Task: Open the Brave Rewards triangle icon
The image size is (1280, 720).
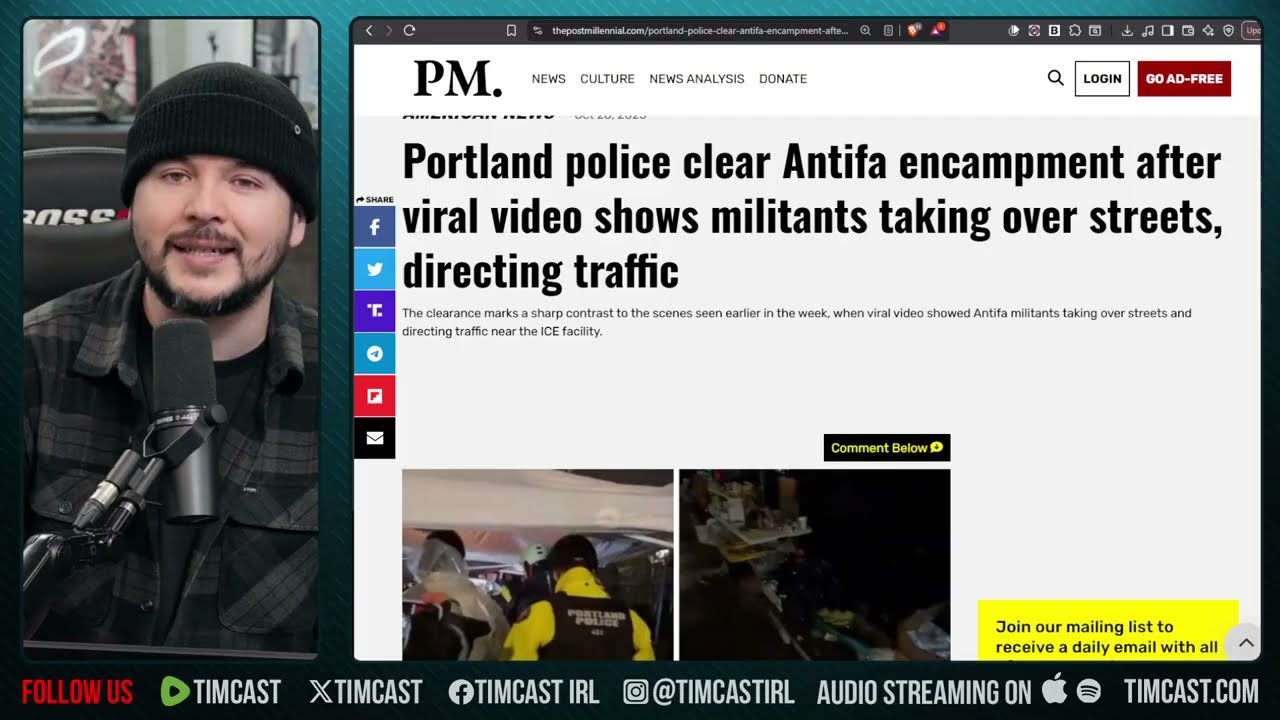Action: pyautogui.click(x=937, y=31)
